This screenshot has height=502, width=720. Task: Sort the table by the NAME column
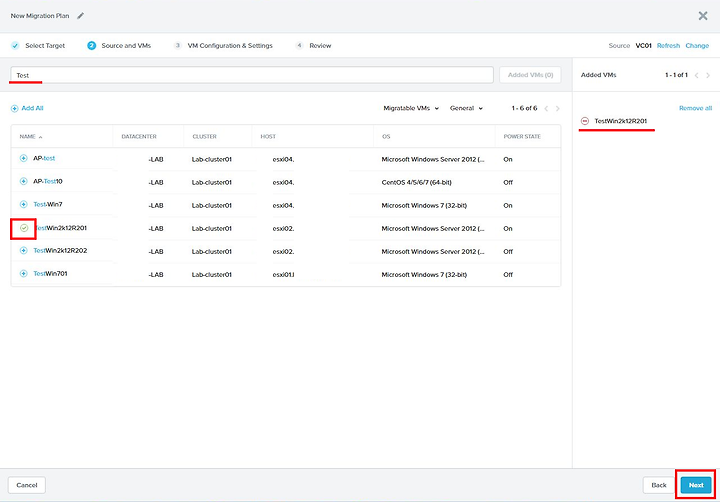(31, 136)
